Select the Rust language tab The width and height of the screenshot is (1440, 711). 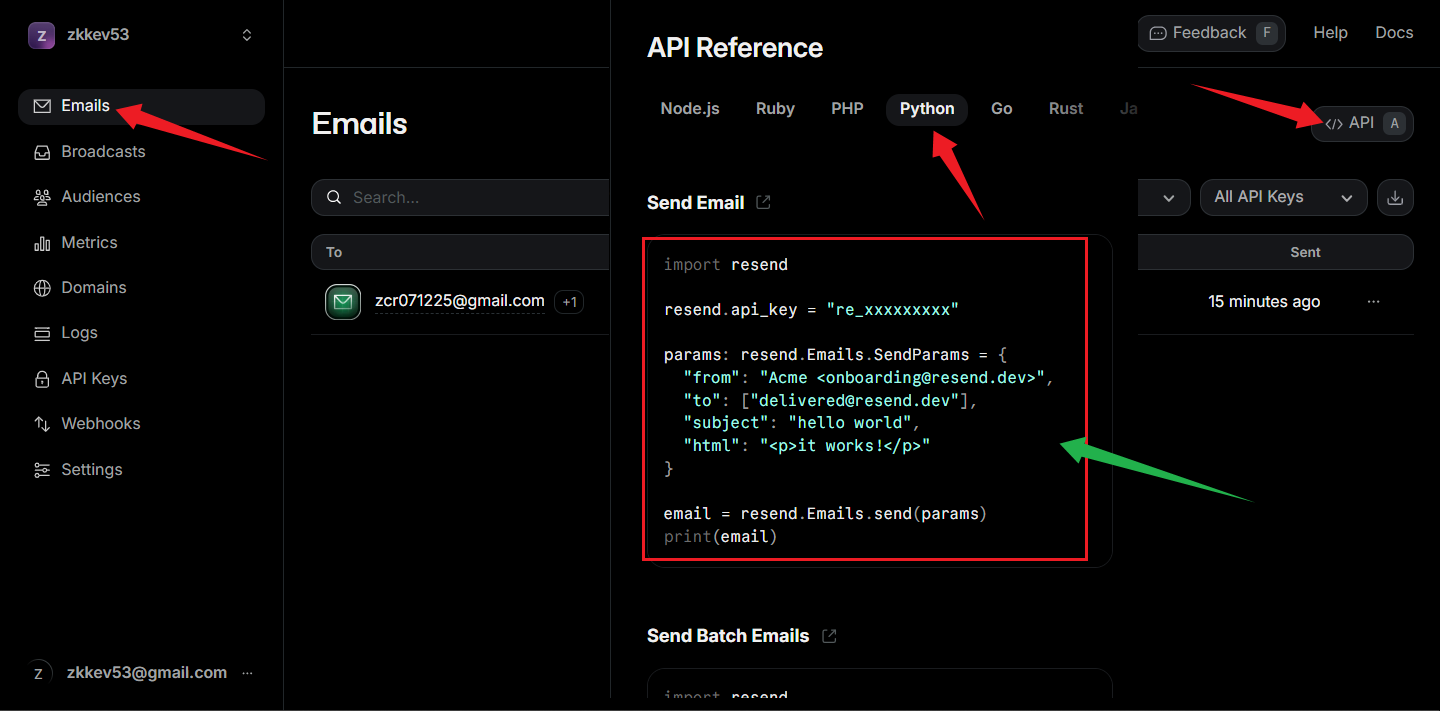click(1066, 109)
